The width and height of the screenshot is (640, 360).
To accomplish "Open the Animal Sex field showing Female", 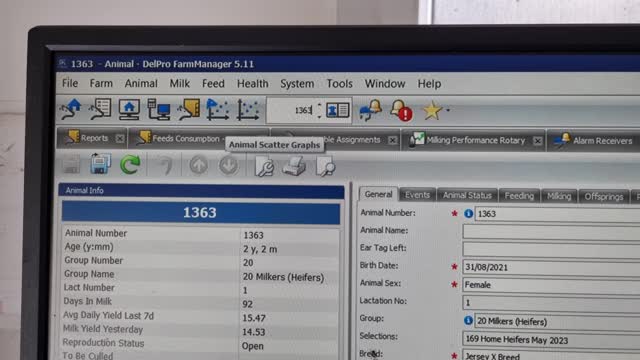I will [551, 285].
